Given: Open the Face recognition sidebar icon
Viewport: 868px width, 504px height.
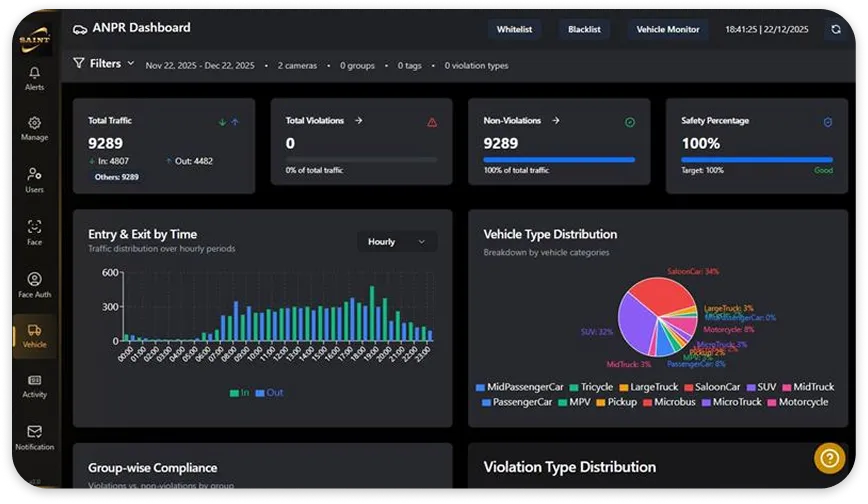Looking at the screenshot, I should coord(34,227).
